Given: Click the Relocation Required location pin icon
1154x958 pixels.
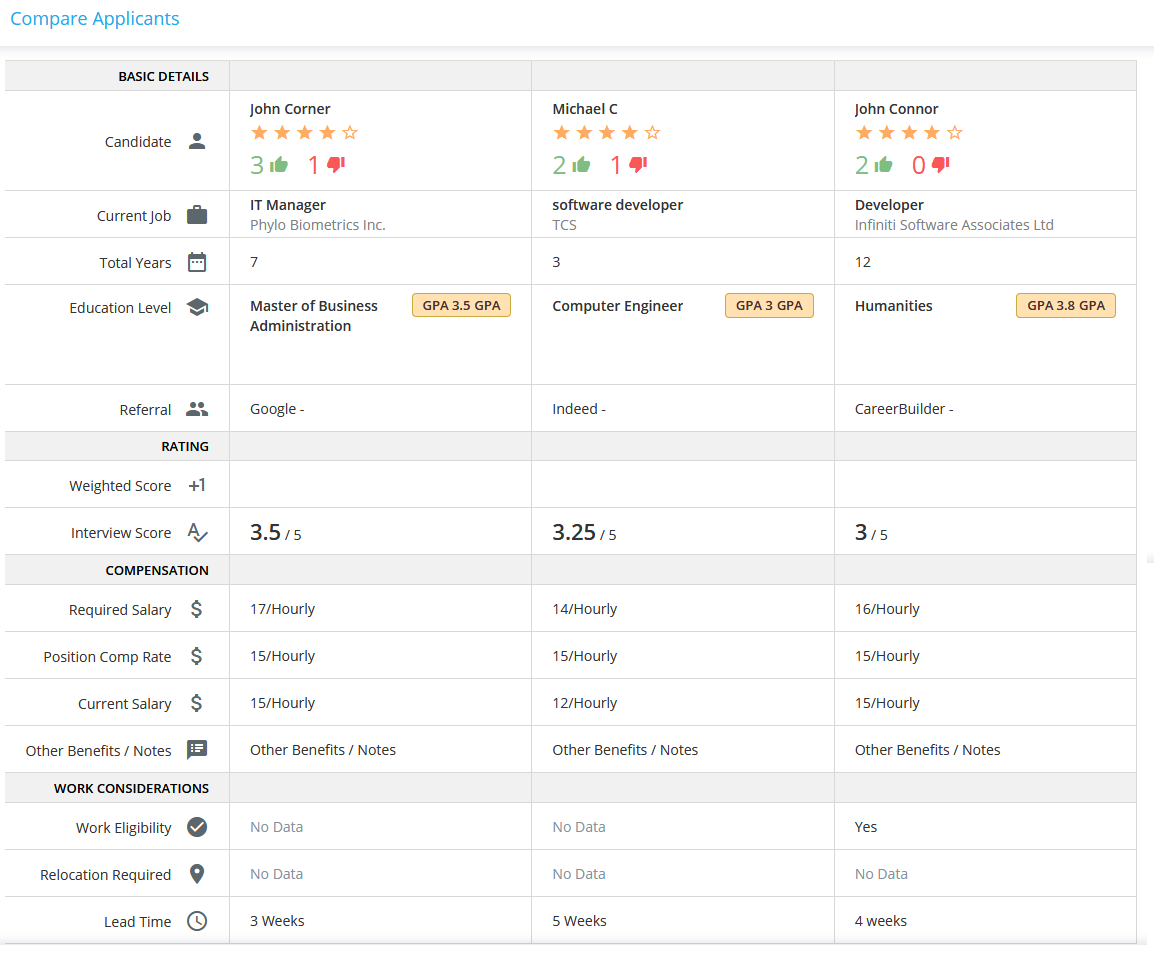Looking at the screenshot, I should [x=197, y=874].
